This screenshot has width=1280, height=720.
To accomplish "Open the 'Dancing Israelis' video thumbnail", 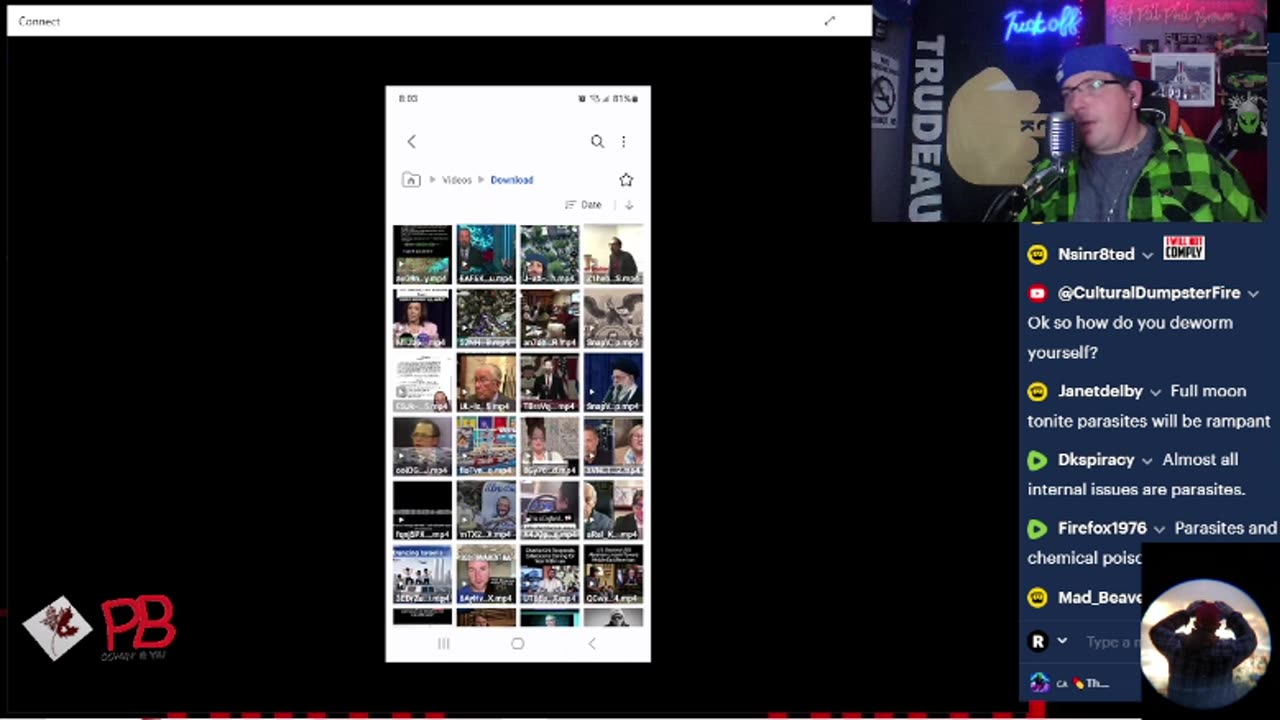I will pyautogui.click(x=422, y=574).
